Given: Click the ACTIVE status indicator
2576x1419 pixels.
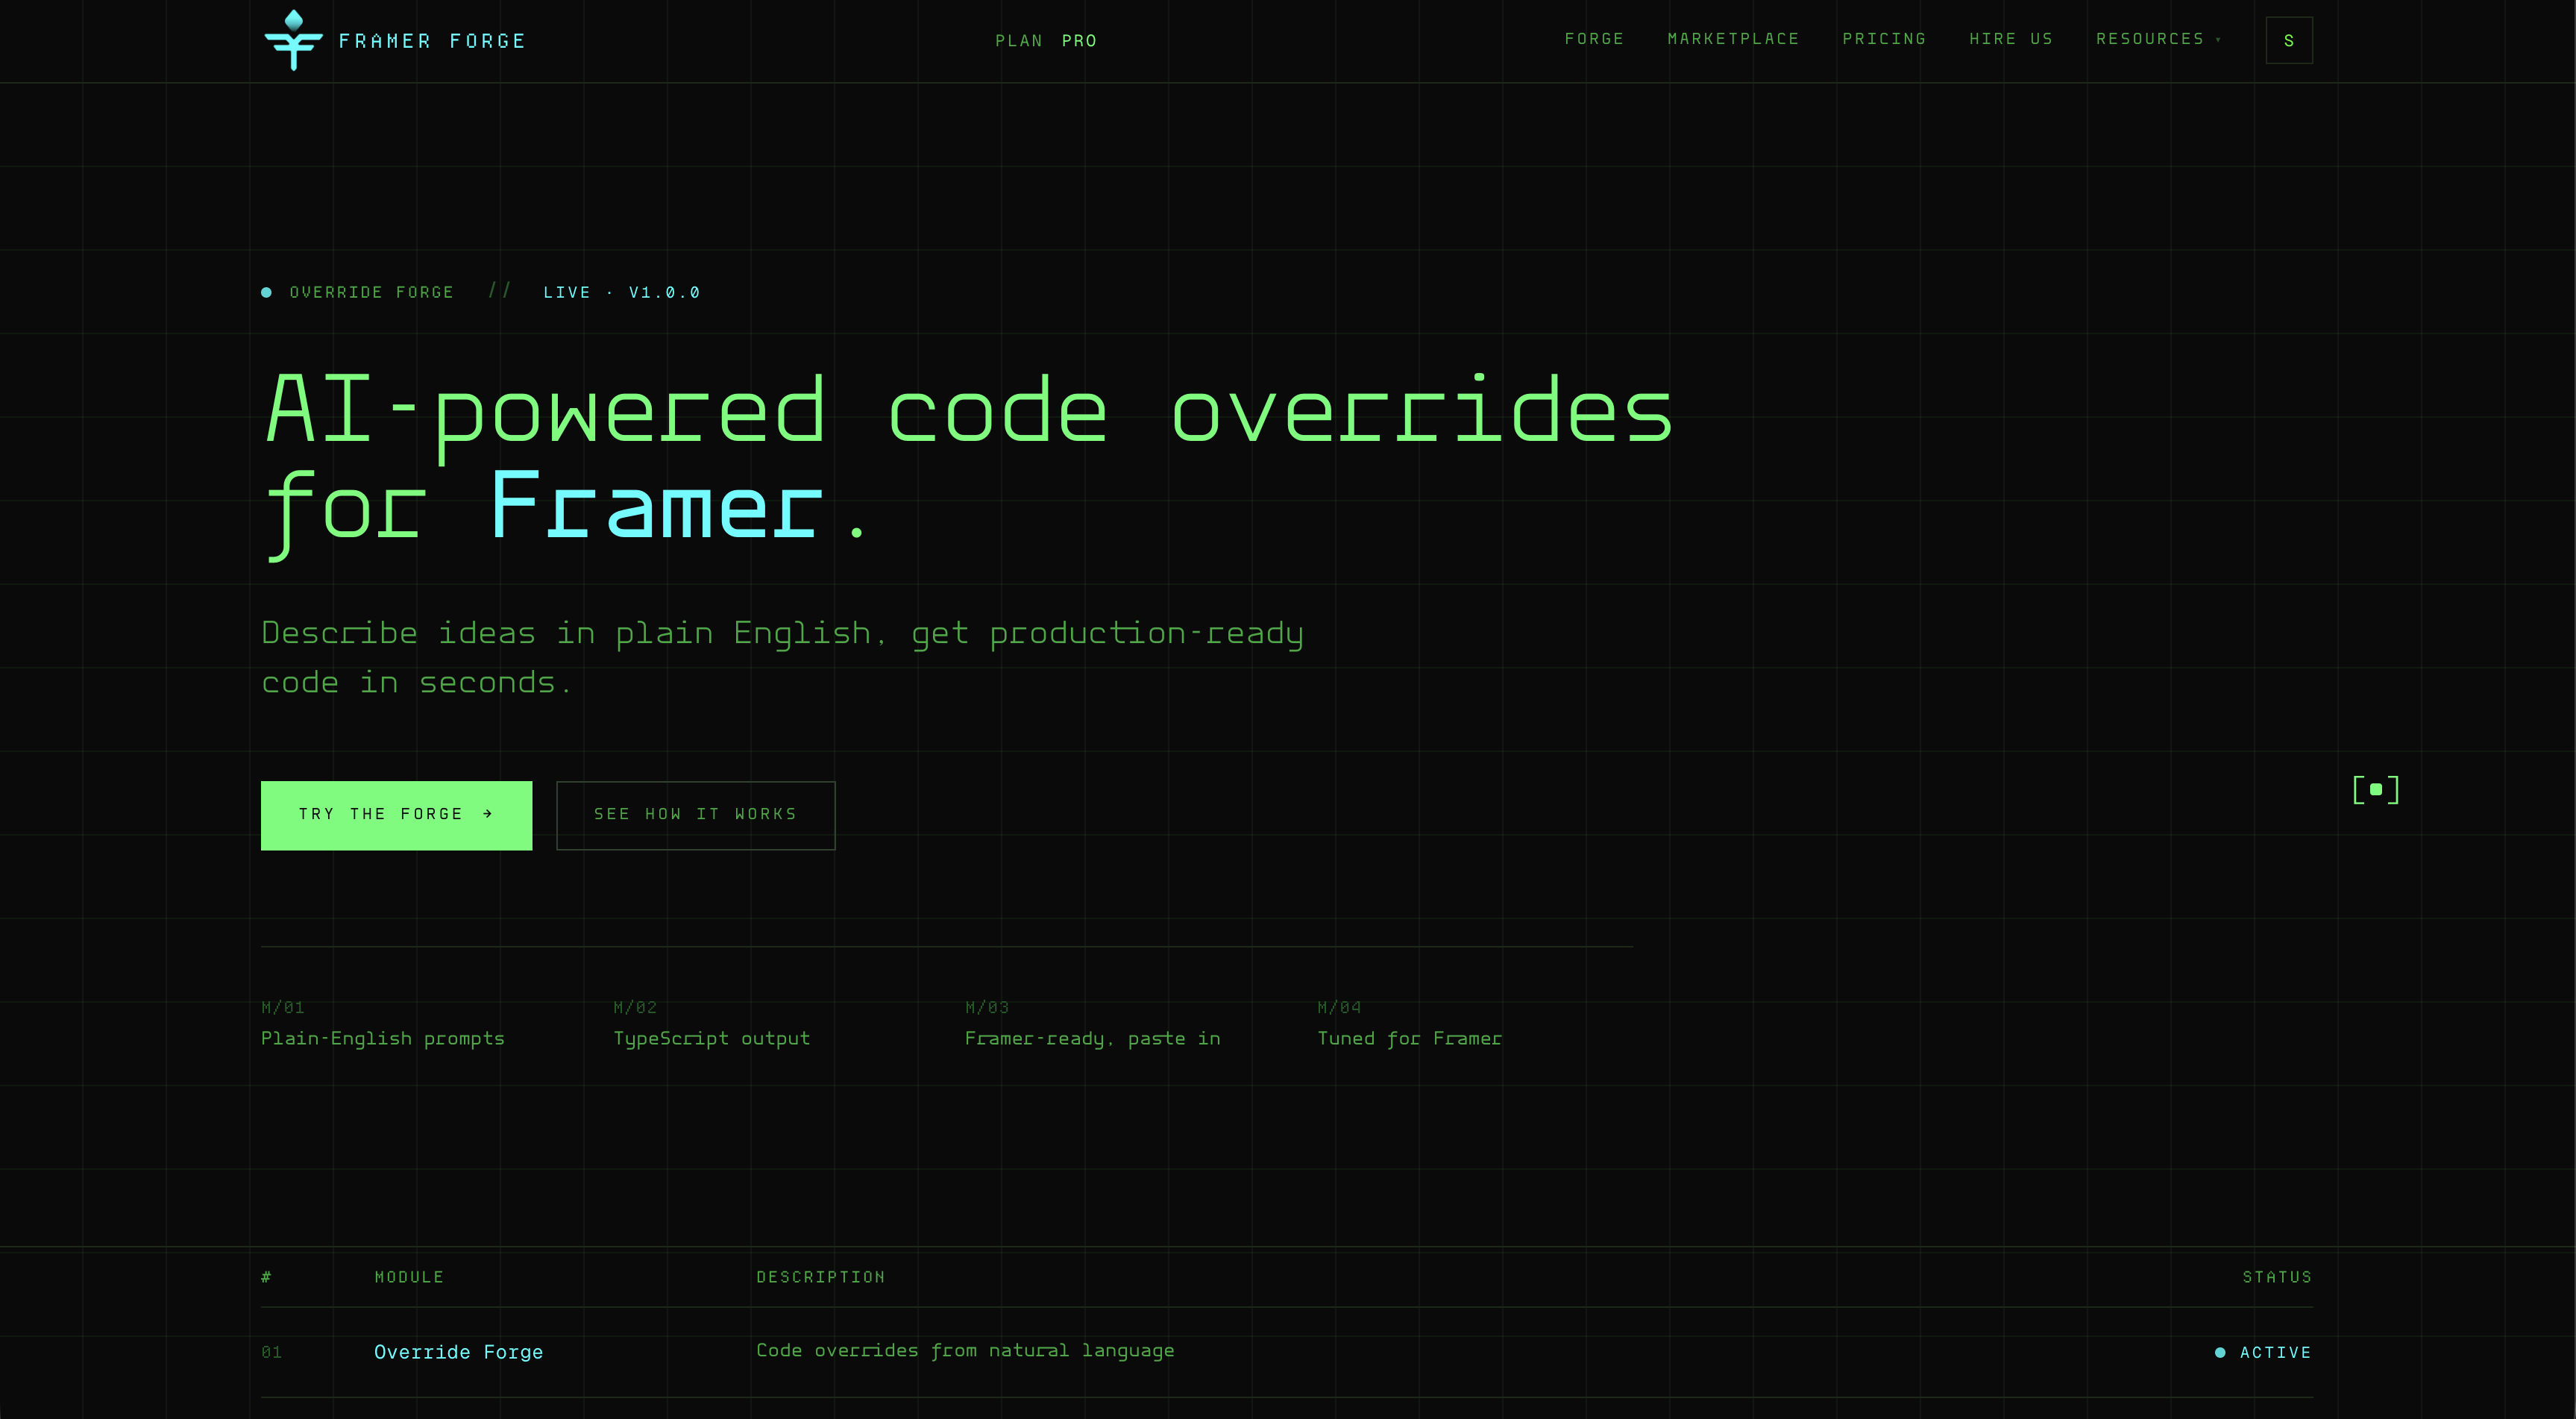Looking at the screenshot, I should (x=2263, y=1353).
